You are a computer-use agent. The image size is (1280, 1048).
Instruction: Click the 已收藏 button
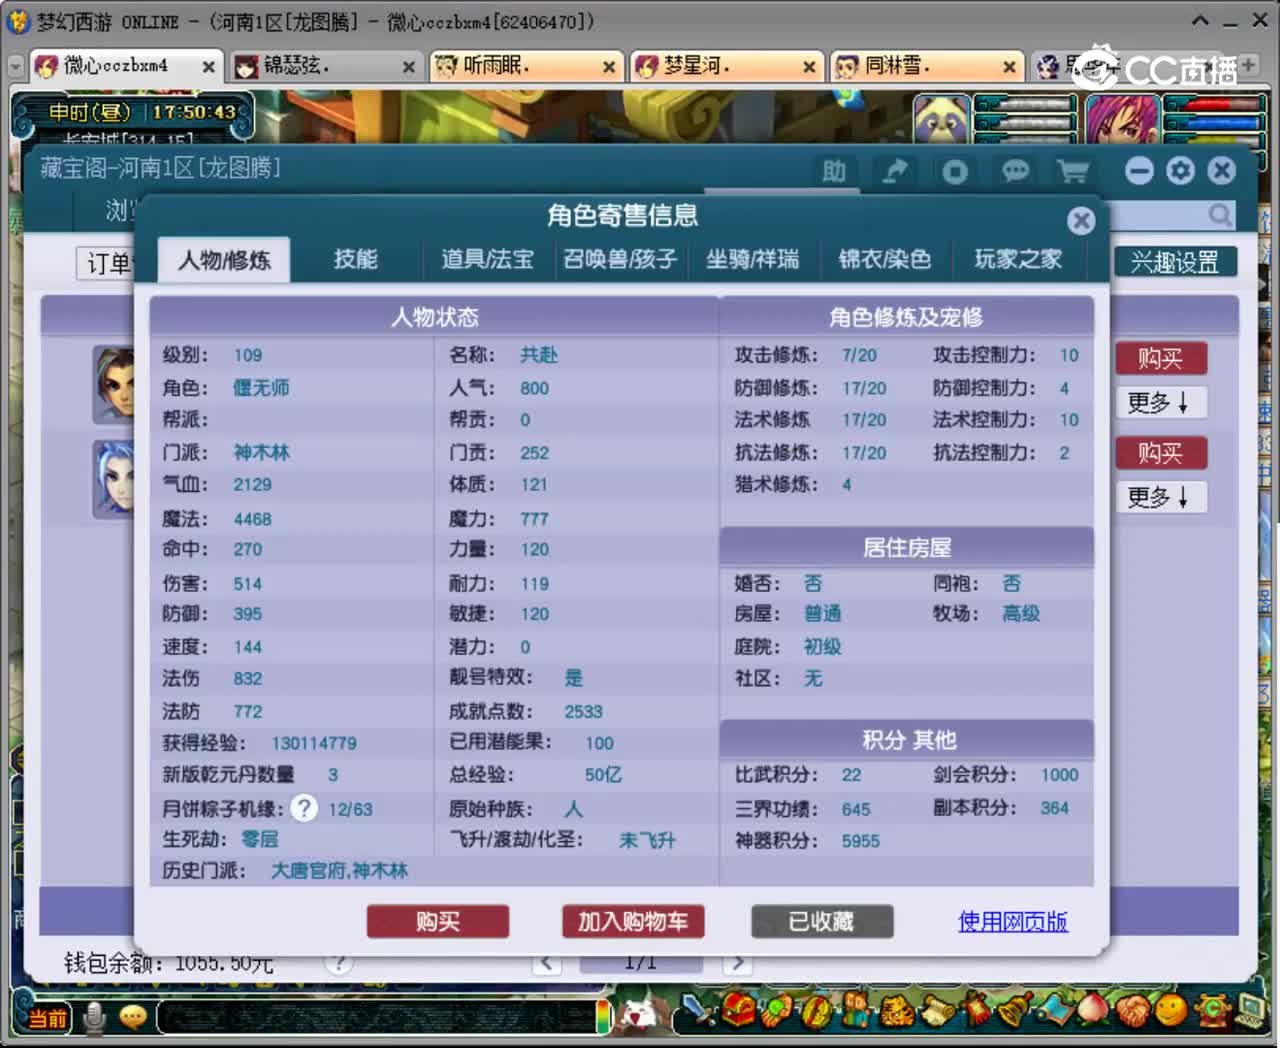point(822,921)
